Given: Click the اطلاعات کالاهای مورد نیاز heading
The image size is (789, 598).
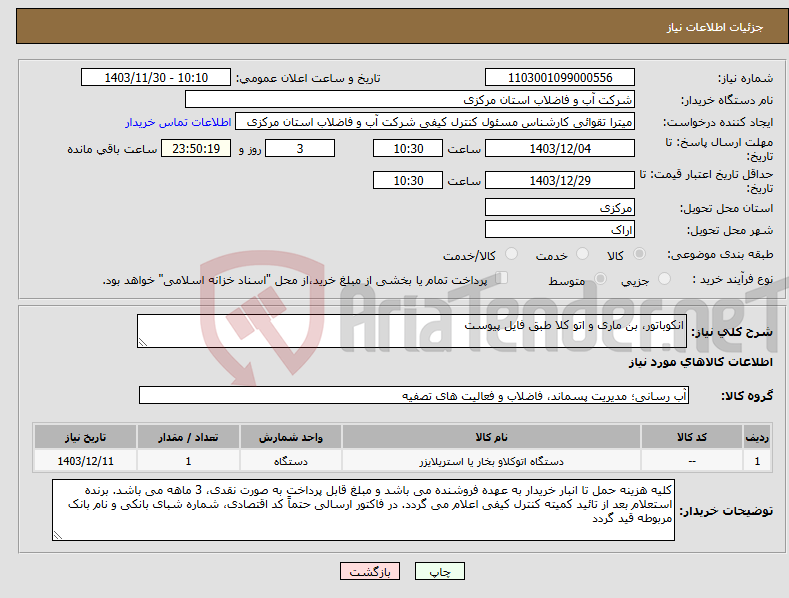Looking at the screenshot, I should [700, 362].
